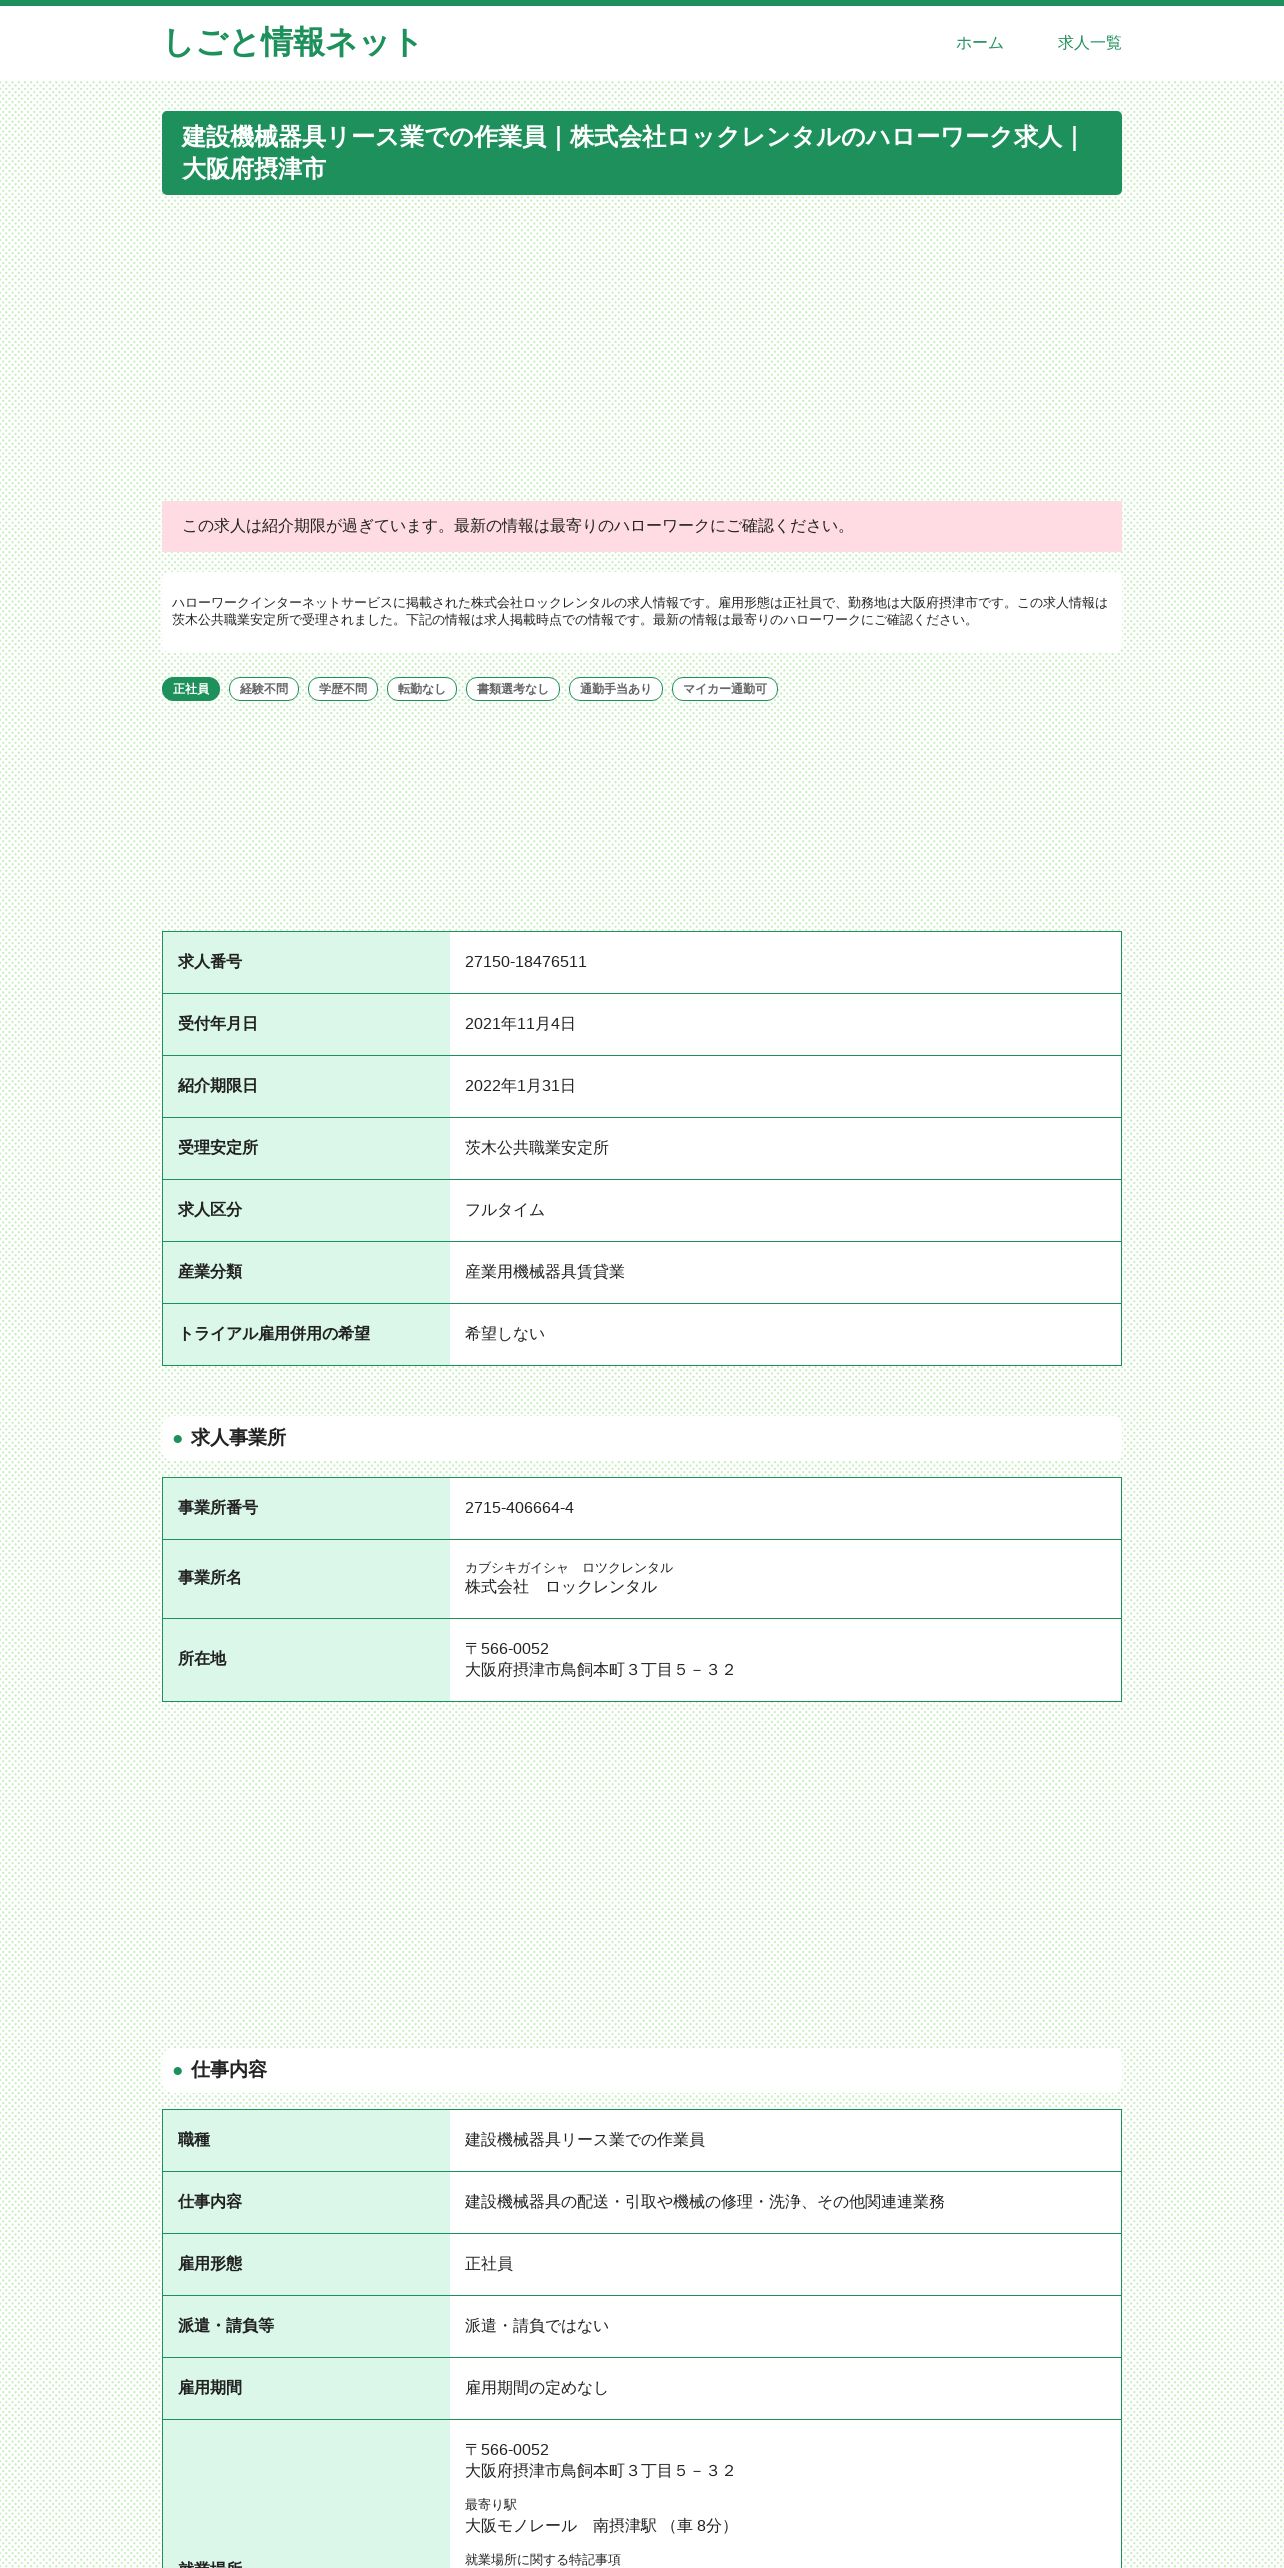
Task: Open the 求人一覧 navigation link
Action: click(1089, 43)
